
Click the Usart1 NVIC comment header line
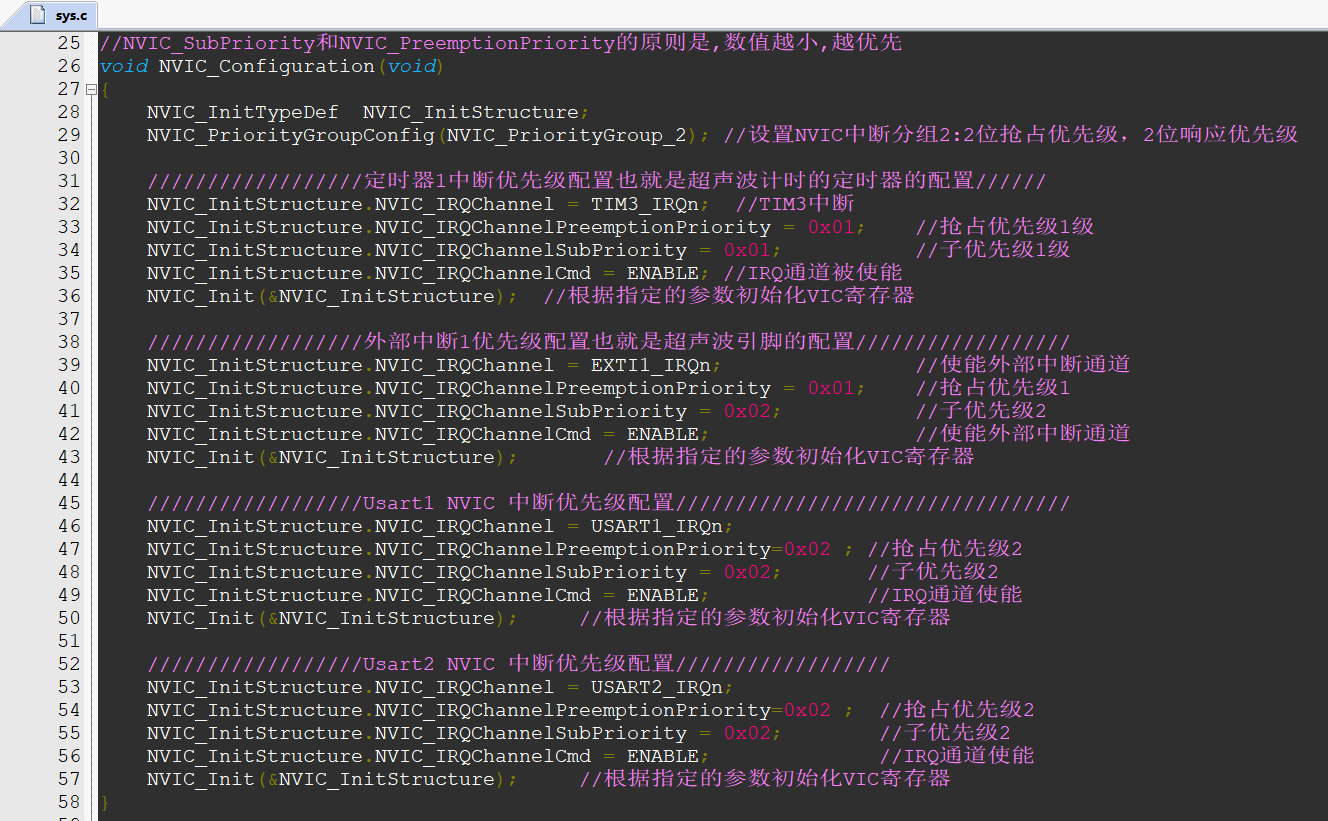click(608, 503)
